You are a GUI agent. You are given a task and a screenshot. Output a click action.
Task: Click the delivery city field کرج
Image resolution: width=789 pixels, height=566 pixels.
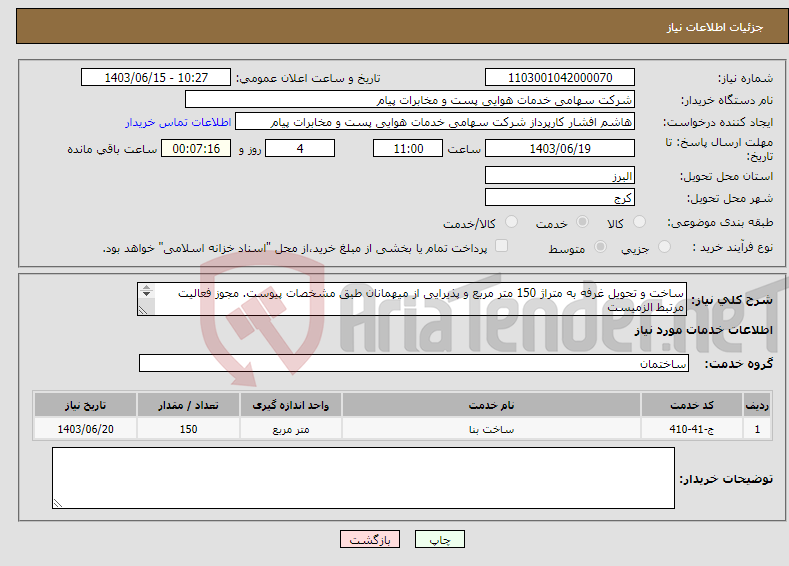(560, 197)
